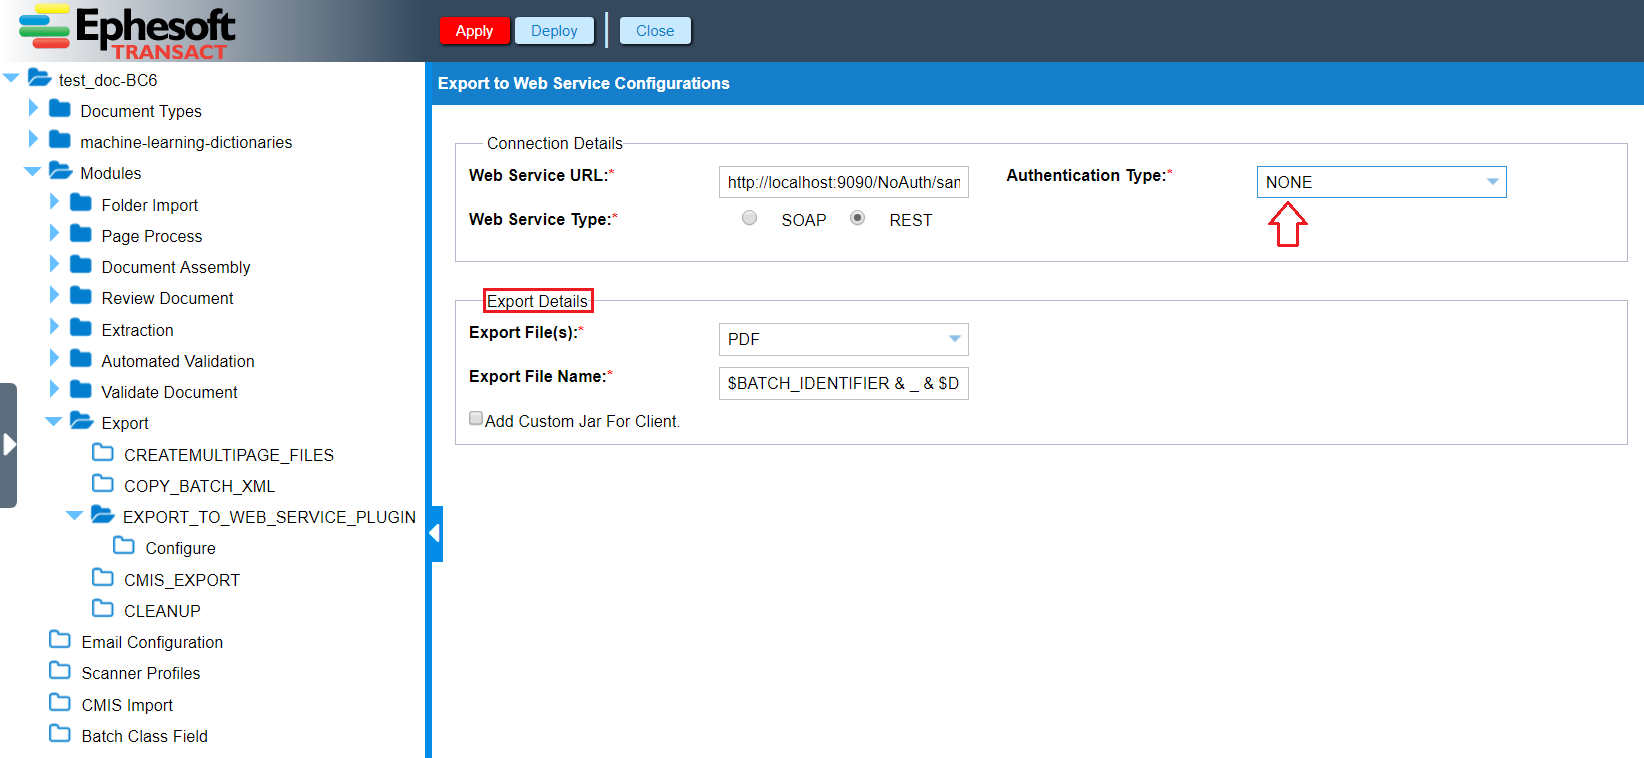Collapse the Modules node arrow
The width and height of the screenshot is (1644, 758).
tap(33, 172)
